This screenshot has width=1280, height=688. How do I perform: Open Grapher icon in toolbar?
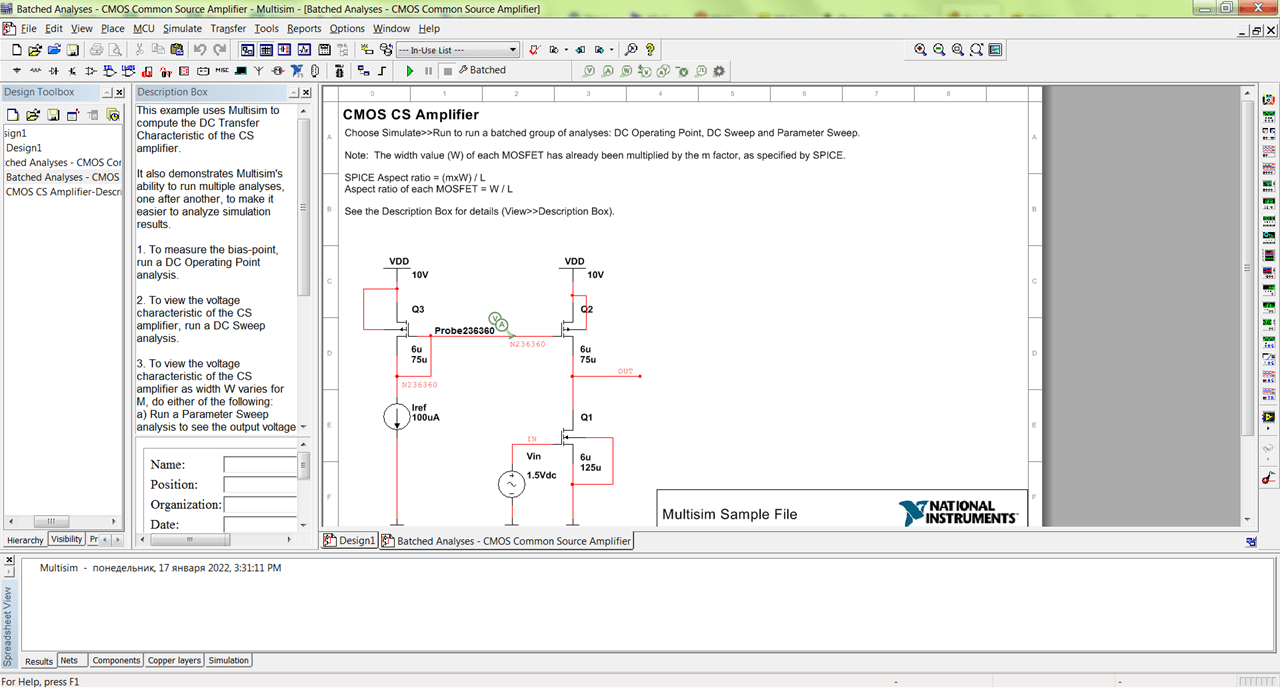coord(305,49)
